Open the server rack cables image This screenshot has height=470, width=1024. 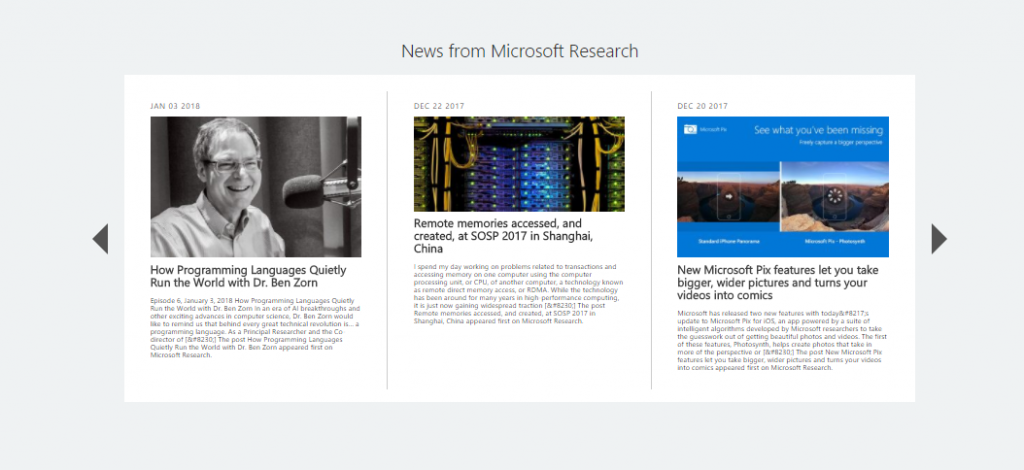point(519,164)
